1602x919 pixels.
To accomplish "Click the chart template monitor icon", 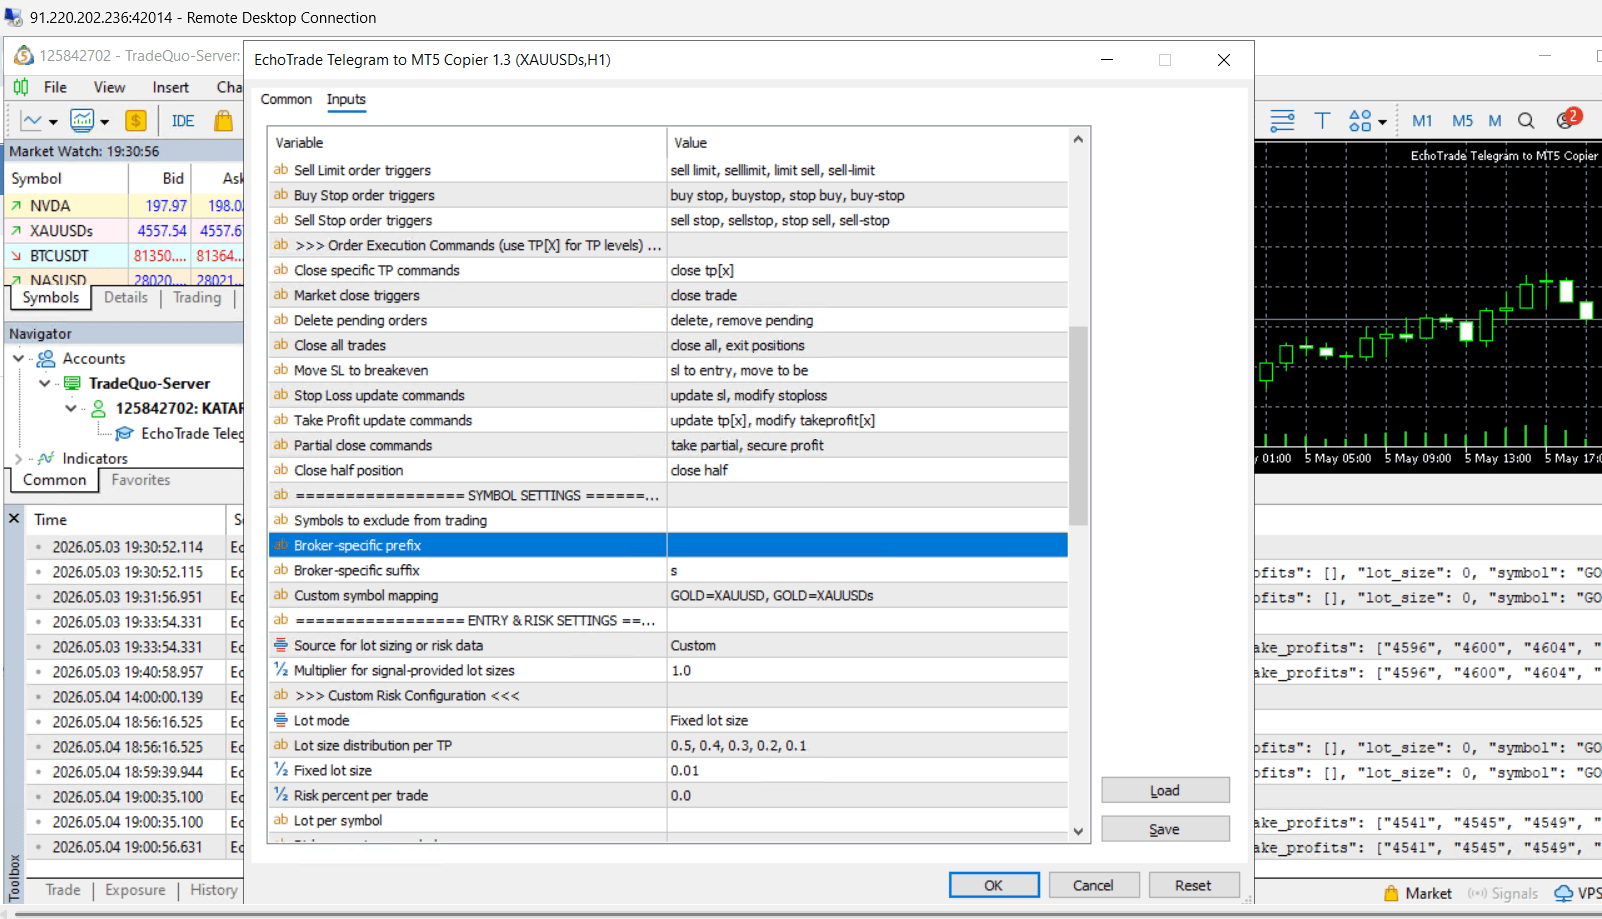I will tap(82, 121).
